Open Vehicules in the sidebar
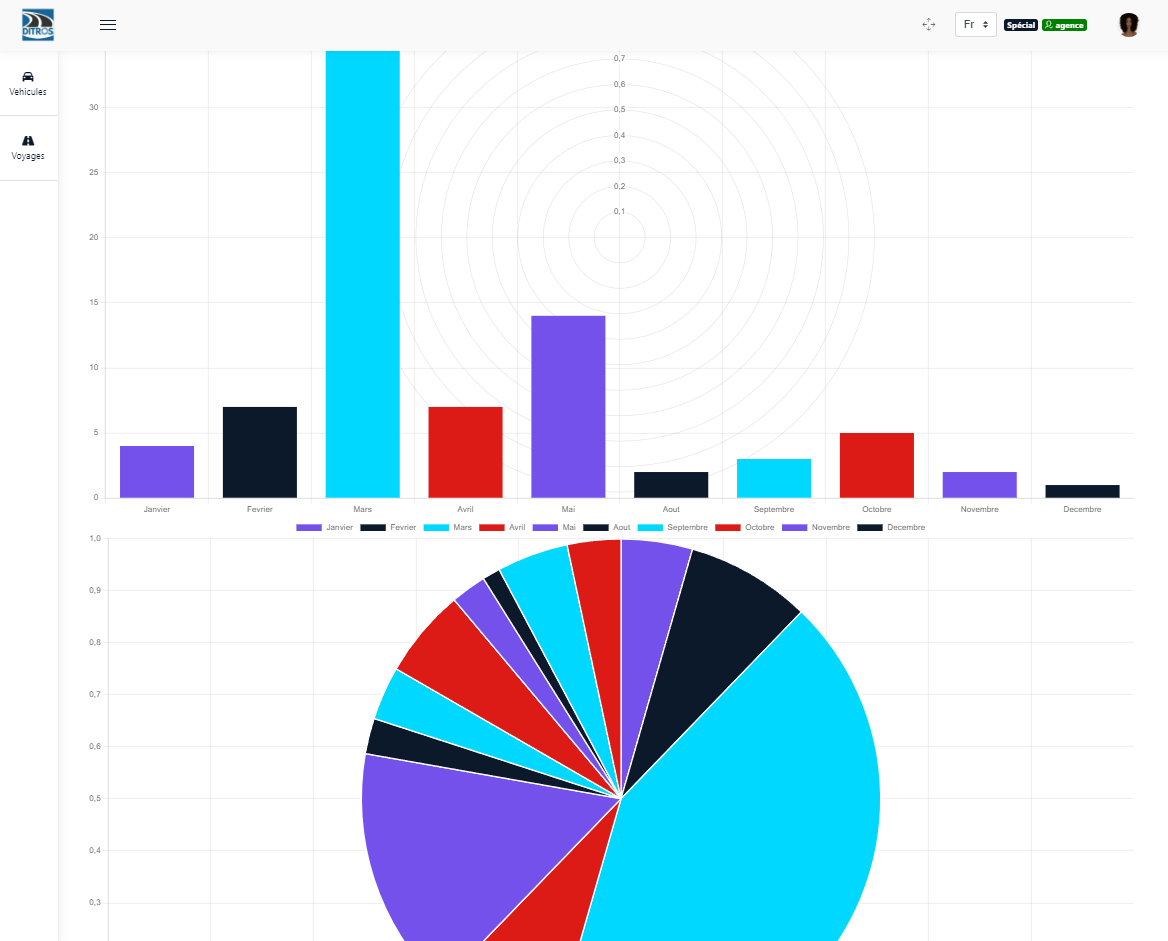 [28, 83]
